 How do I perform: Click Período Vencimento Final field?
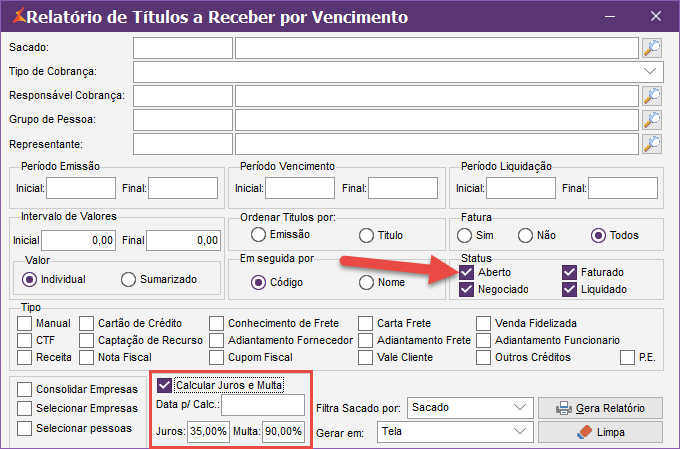(x=403, y=188)
